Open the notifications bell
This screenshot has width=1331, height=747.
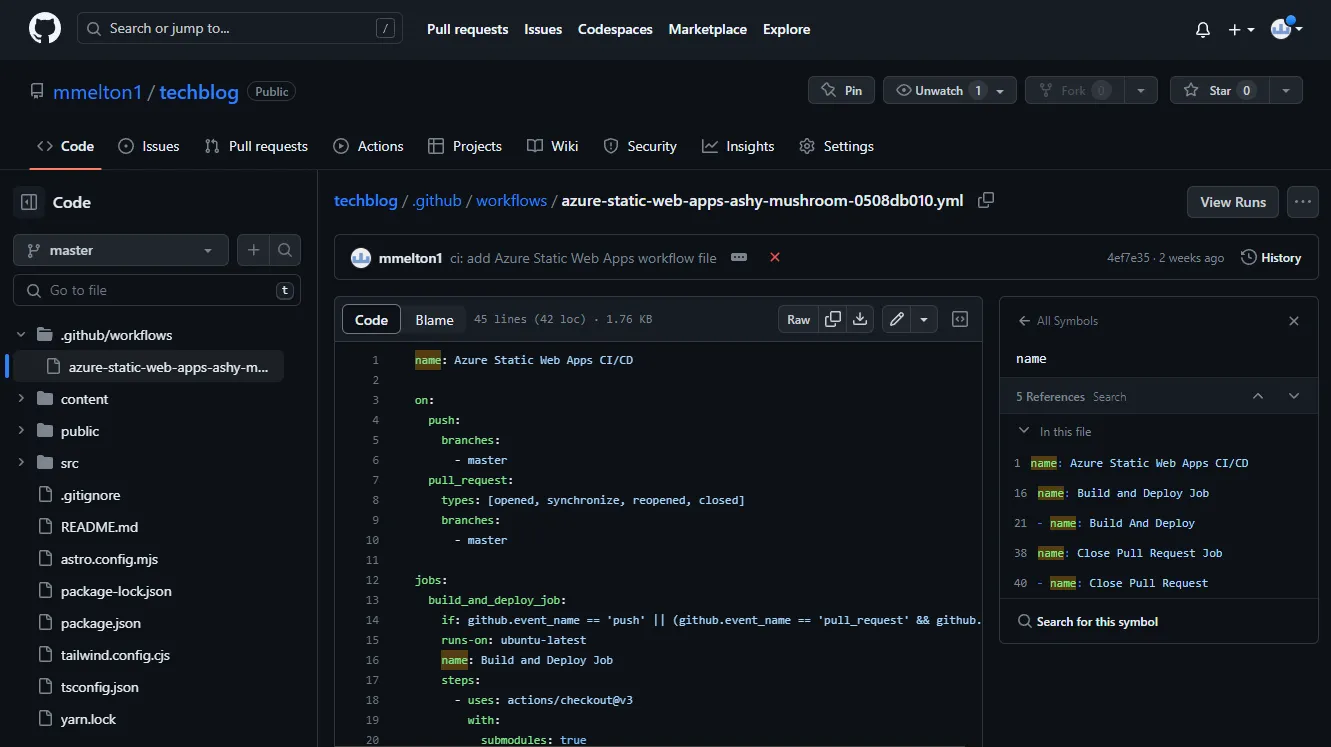click(x=1203, y=30)
